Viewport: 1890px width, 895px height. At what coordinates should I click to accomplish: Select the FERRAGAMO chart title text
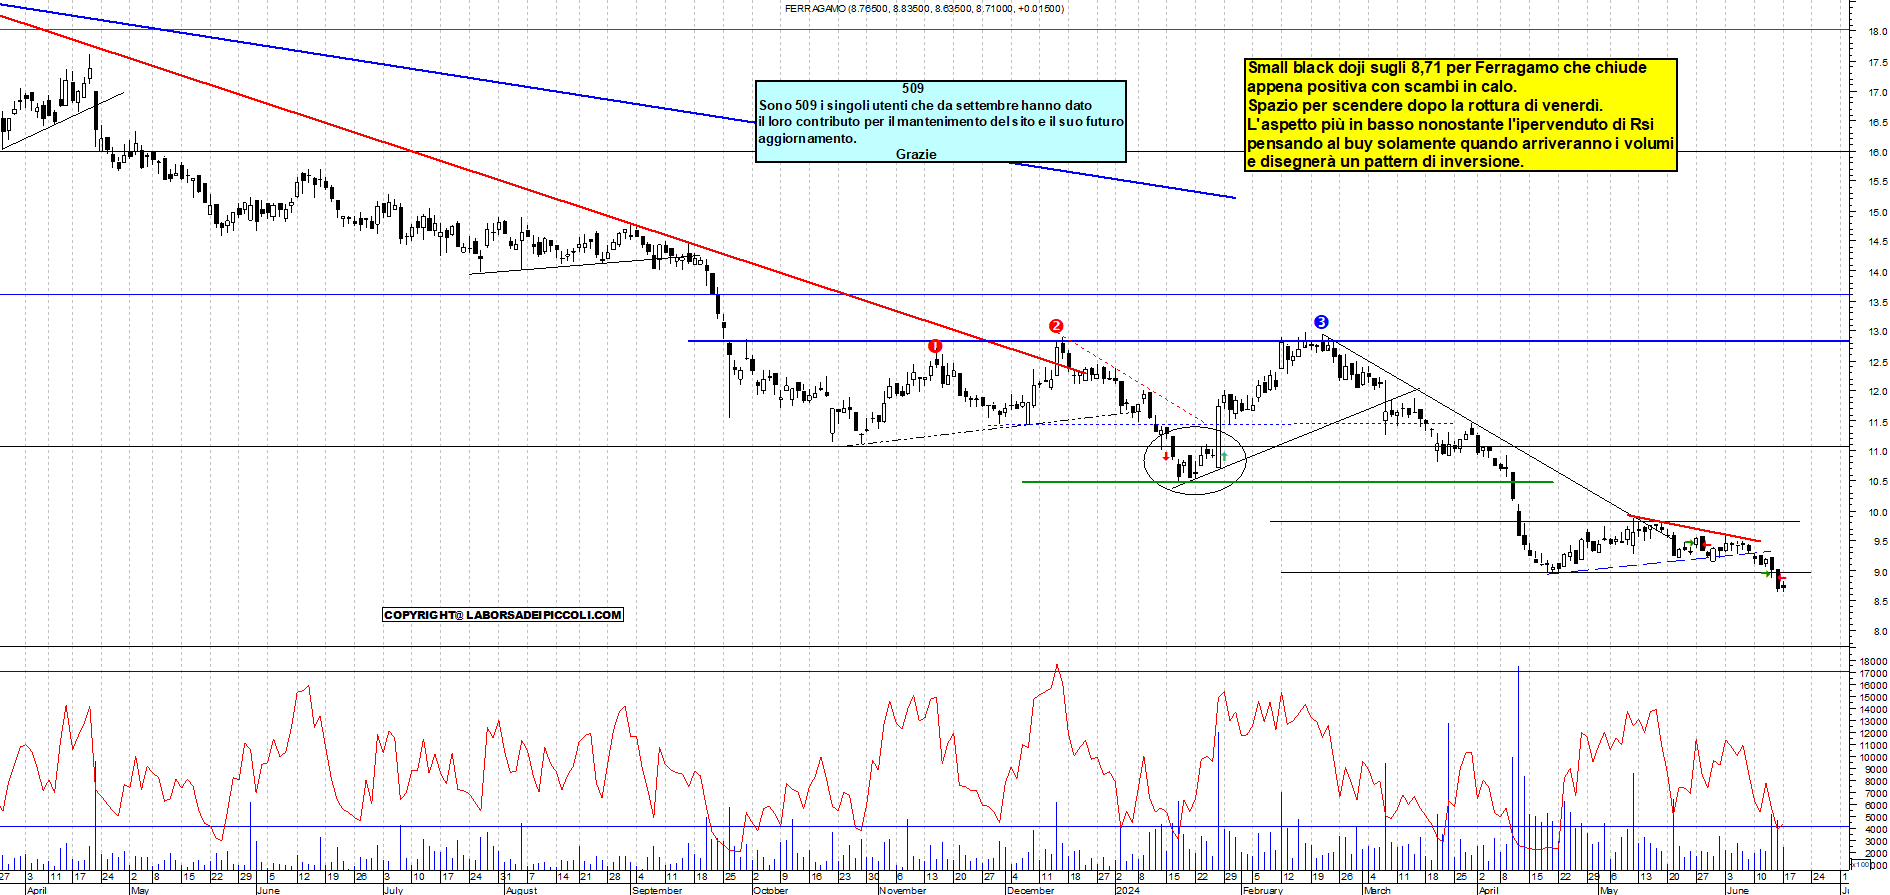pos(924,8)
